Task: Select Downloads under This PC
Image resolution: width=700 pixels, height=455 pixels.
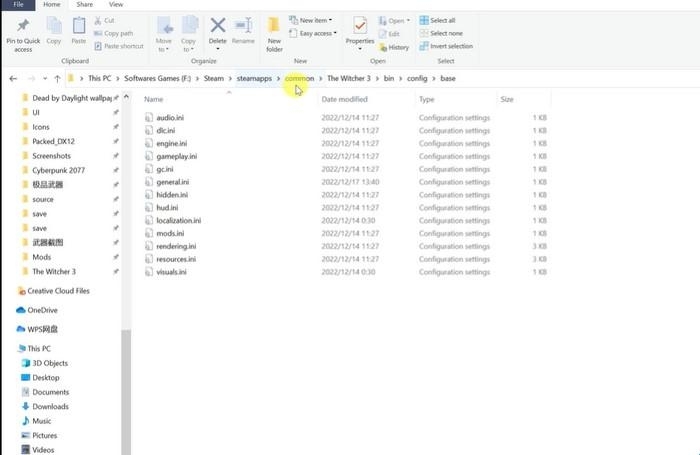Action: pyautogui.click(x=50, y=407)
